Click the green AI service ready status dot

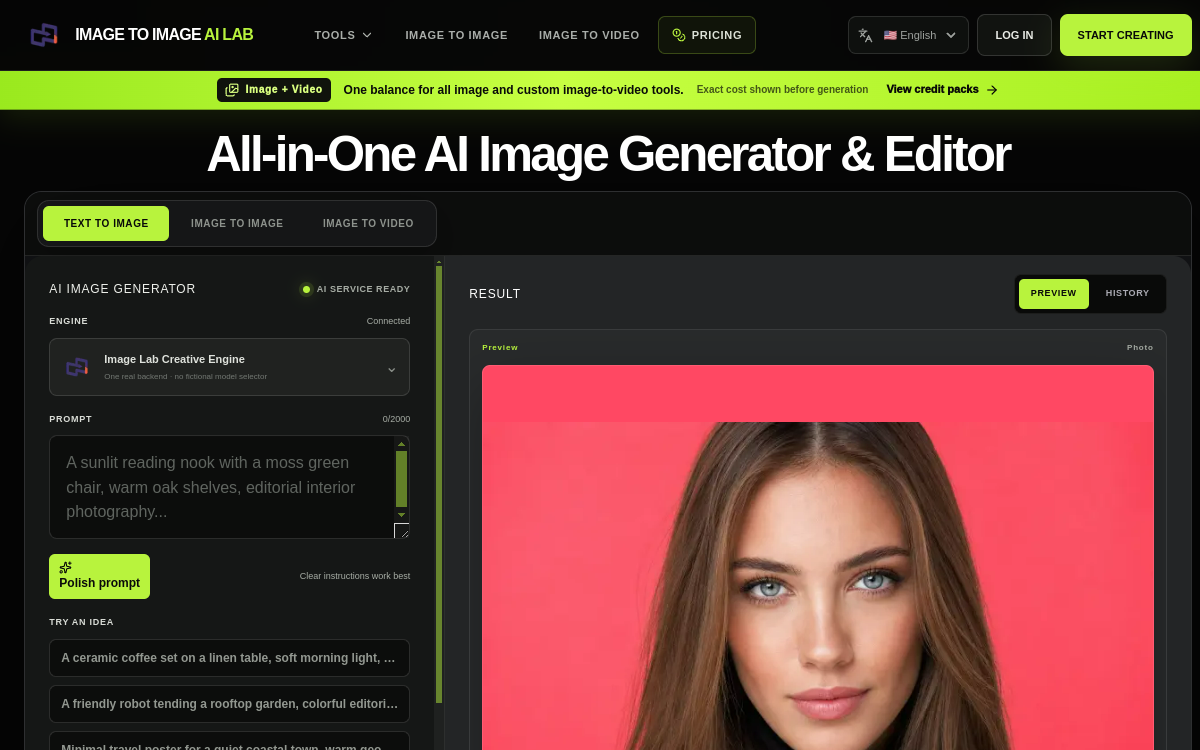coord(306,289)
